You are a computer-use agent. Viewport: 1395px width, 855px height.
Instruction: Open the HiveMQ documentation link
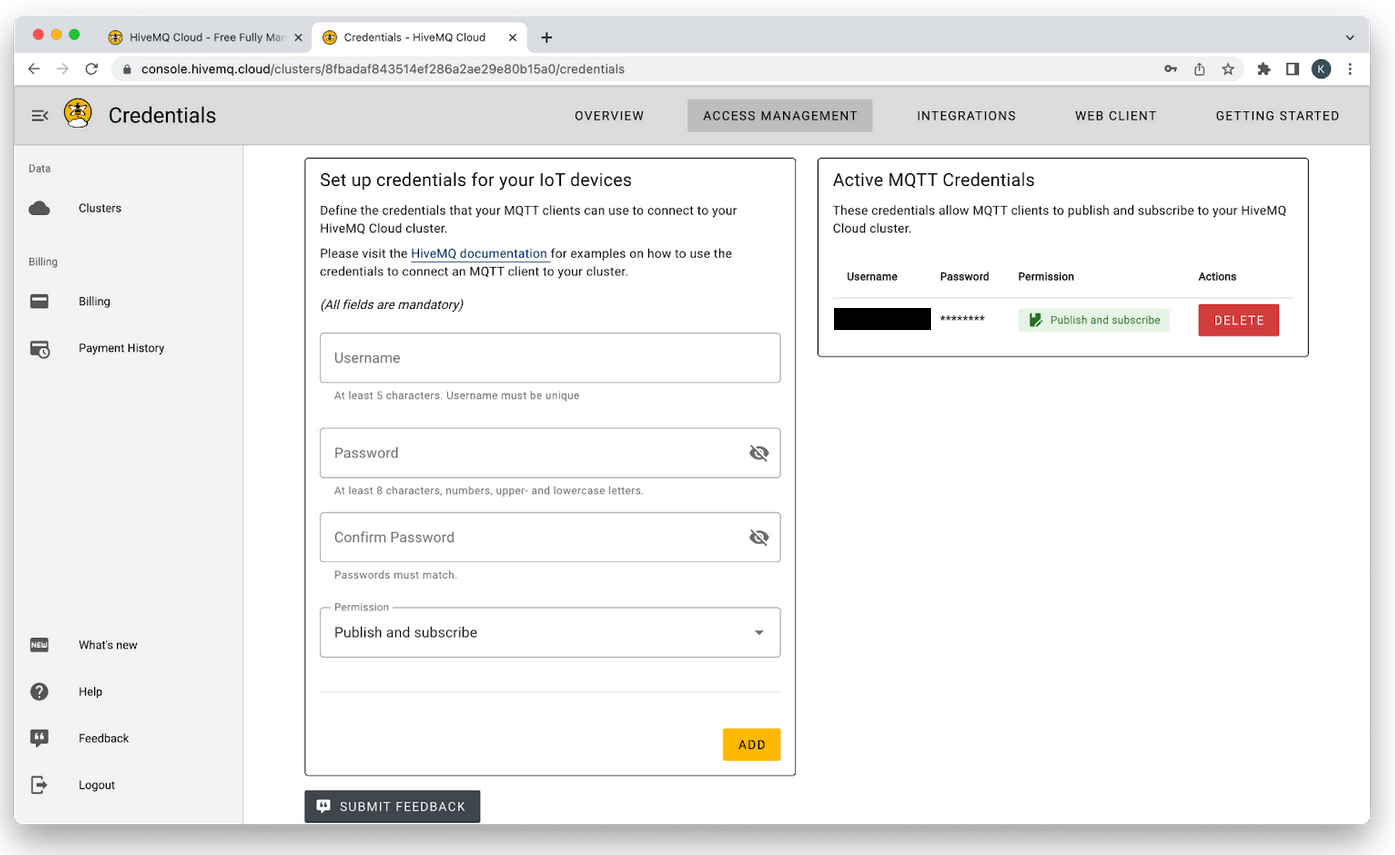pos(479,253)
